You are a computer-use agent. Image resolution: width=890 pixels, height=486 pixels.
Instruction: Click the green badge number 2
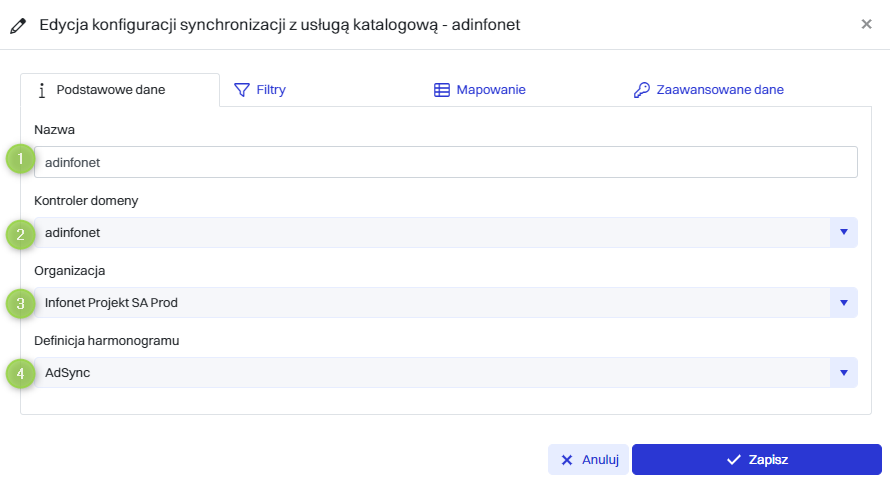point(20,234)
